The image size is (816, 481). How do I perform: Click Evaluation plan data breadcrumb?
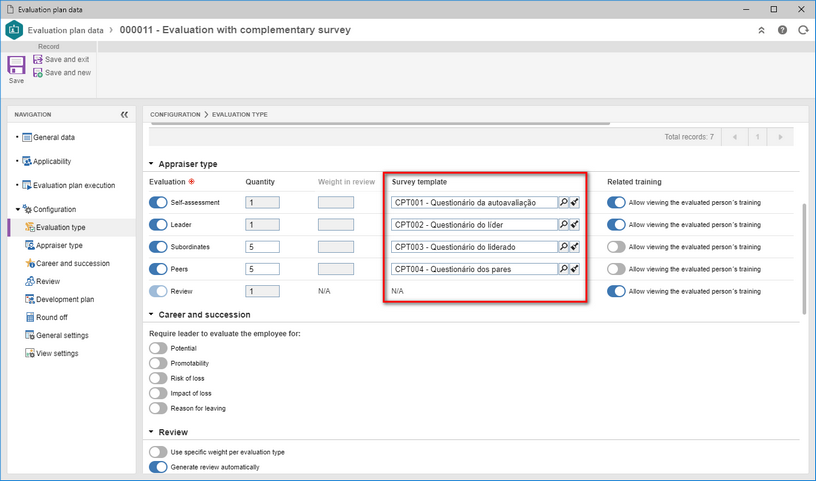(x=66, y=30)
